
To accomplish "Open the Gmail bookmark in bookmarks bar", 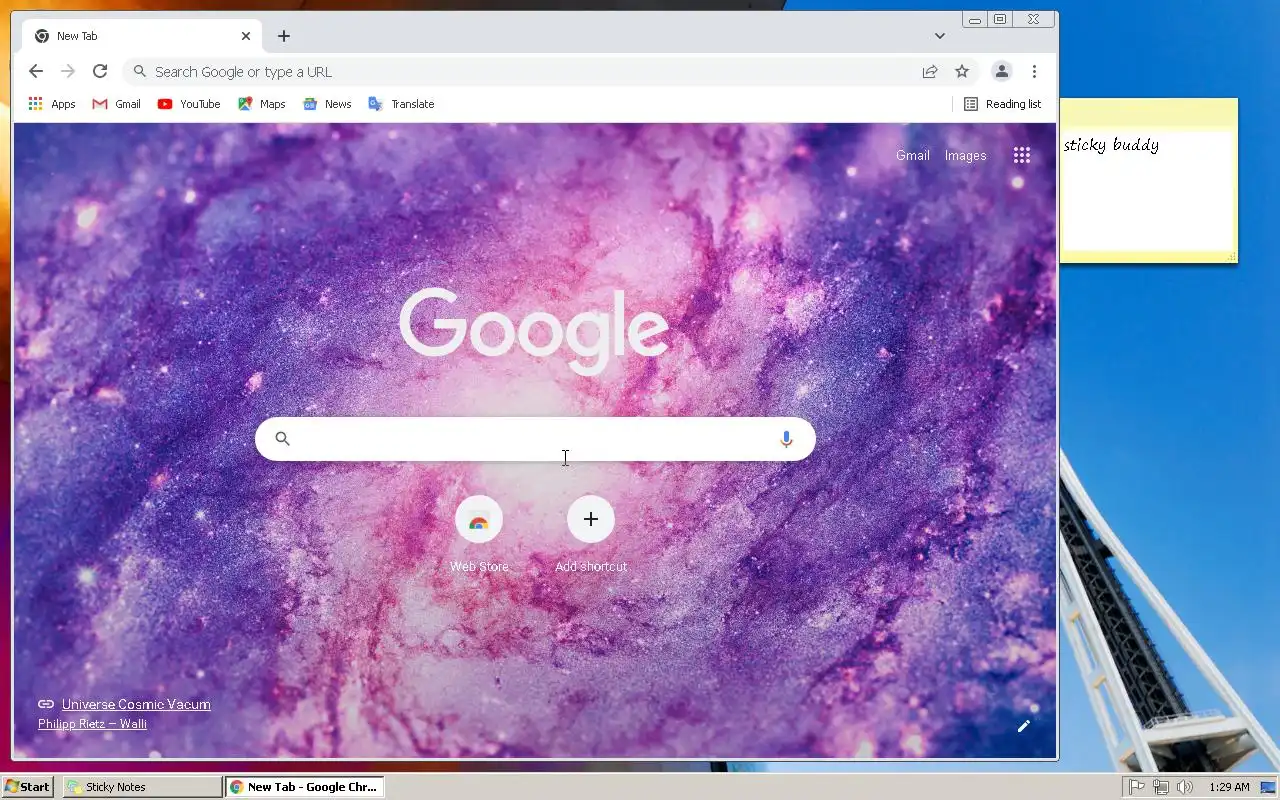I will [x=116, y=104].
